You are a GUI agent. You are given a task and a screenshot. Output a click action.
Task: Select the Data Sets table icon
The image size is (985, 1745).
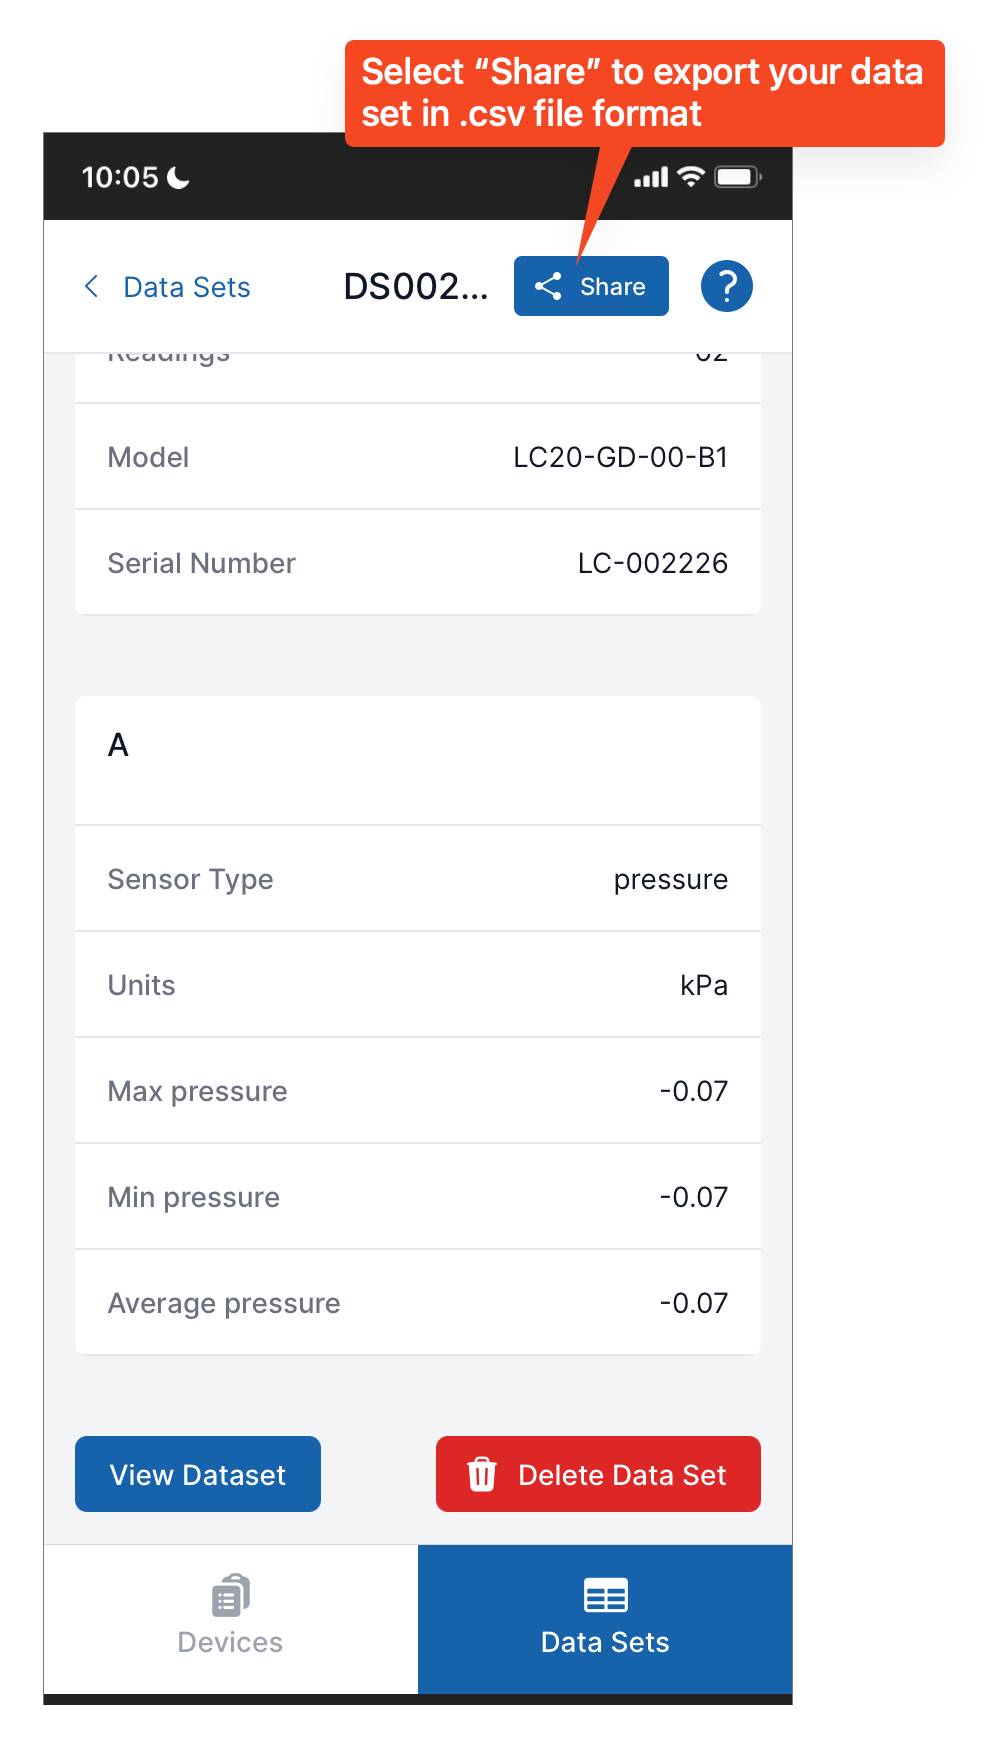pyautogui.click(x=605, y=1595)
